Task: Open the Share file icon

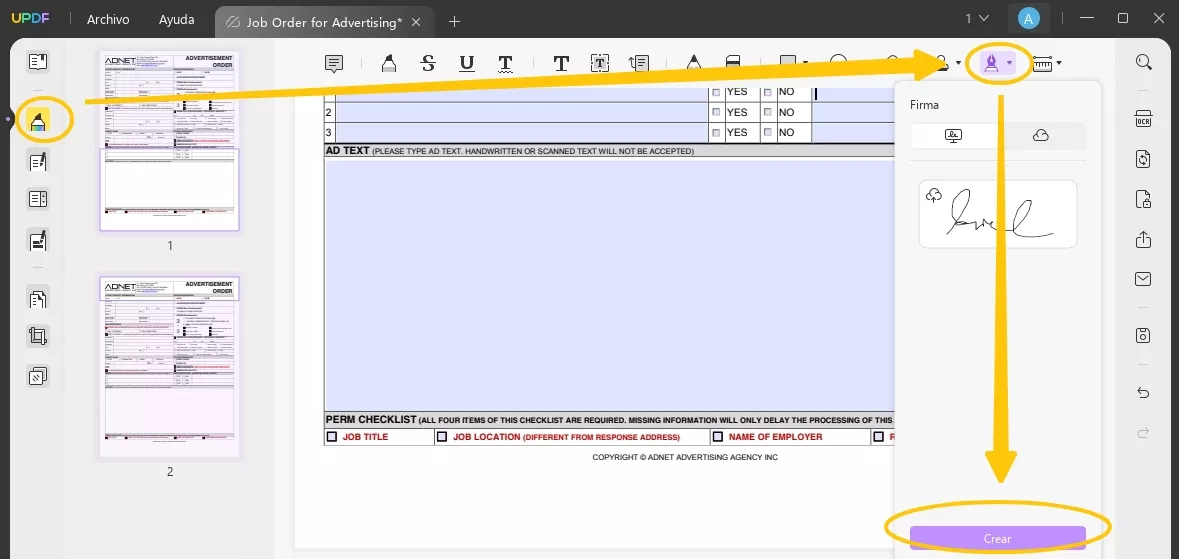Action: [x=1144, y=239]
